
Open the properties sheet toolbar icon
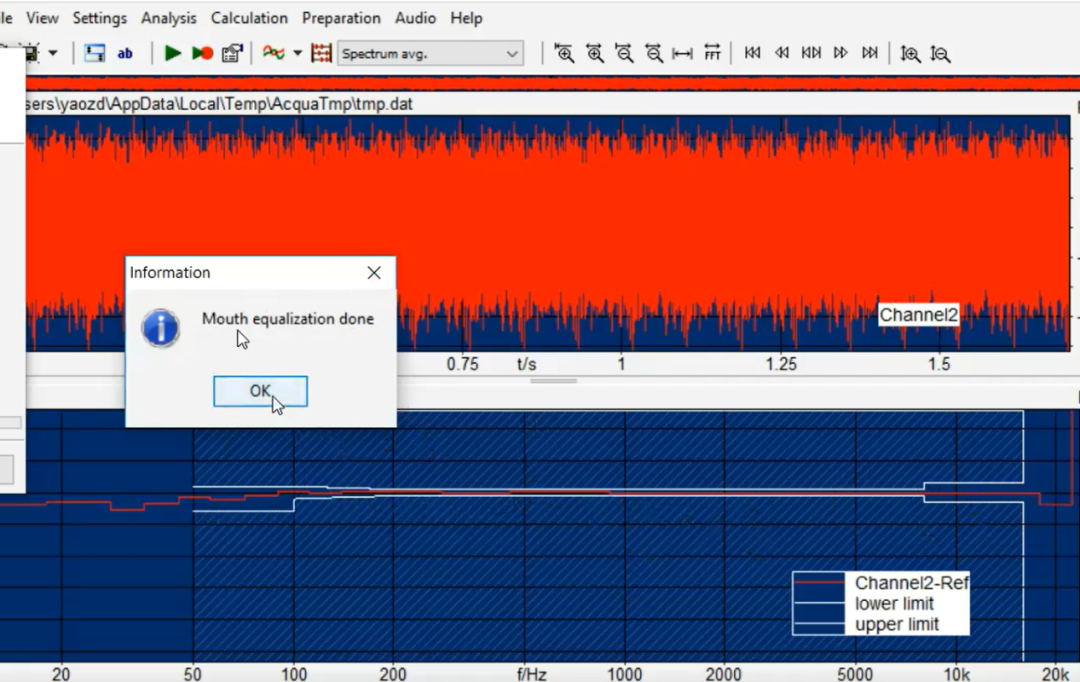[x=232, y=53]
